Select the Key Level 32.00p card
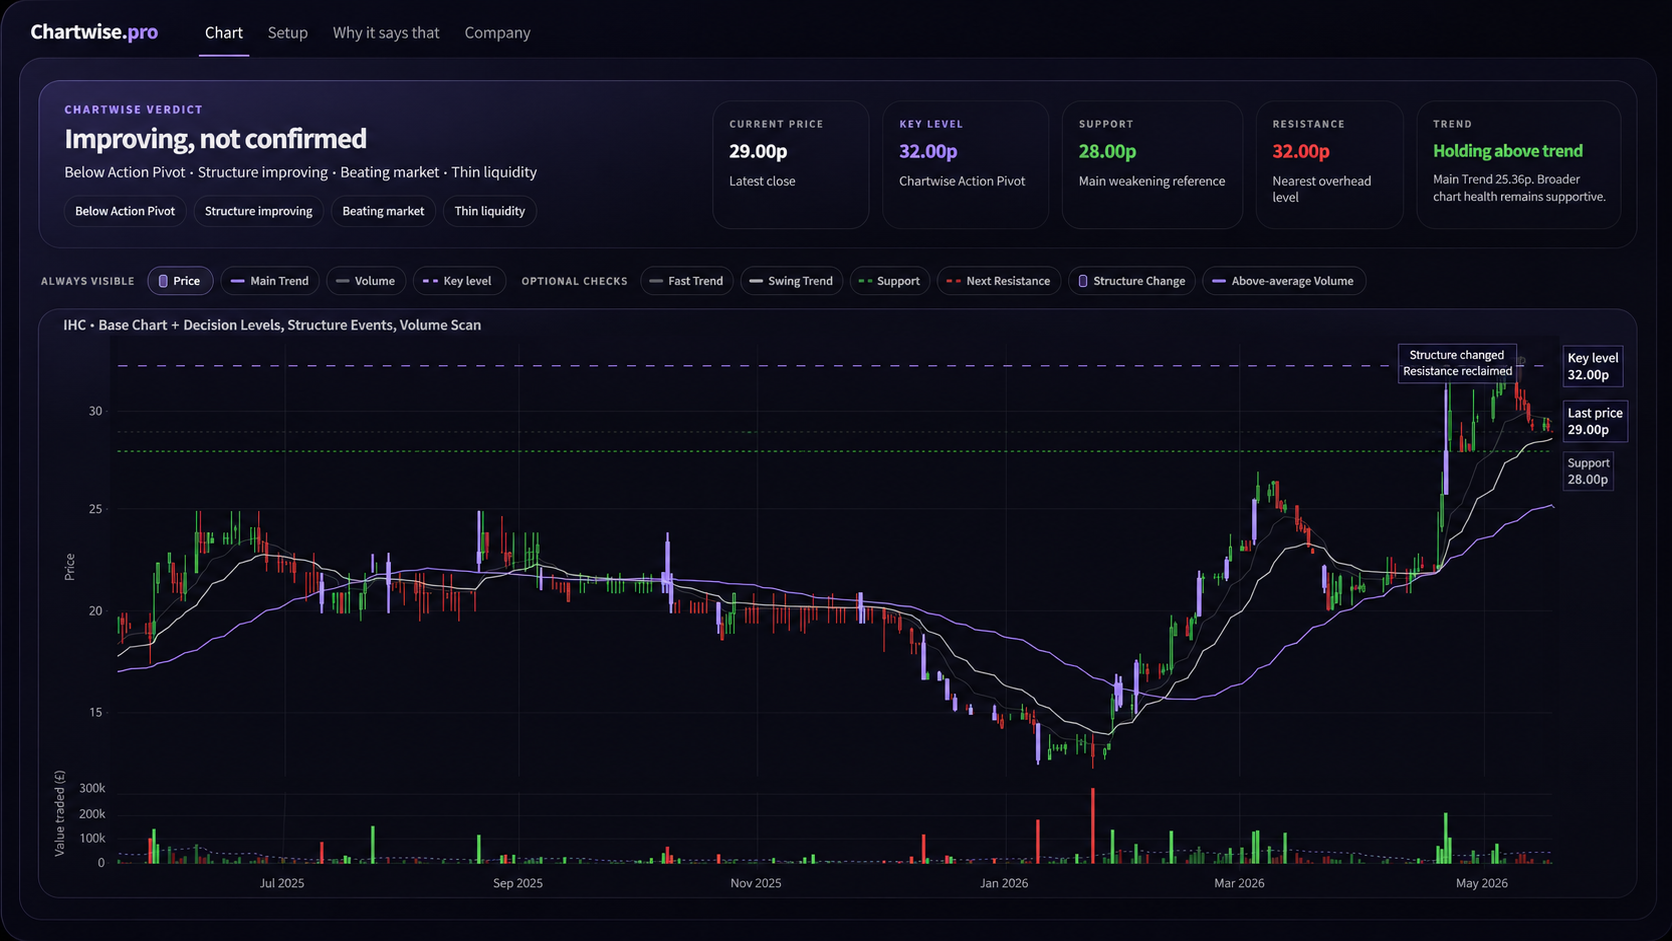 (x=965, y=165)
